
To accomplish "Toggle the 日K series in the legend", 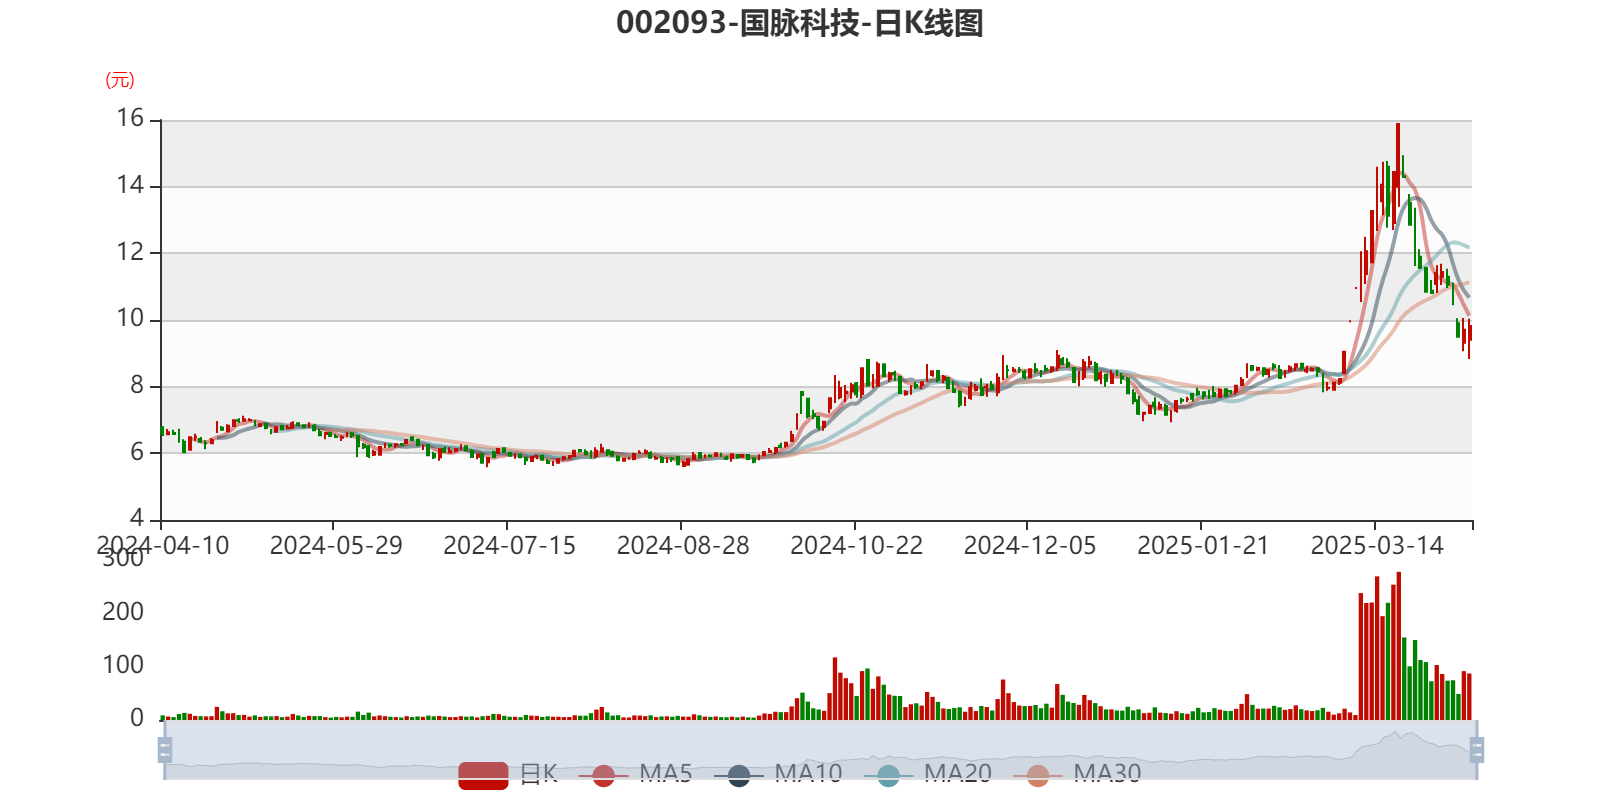I will click(x=508, y=774).
